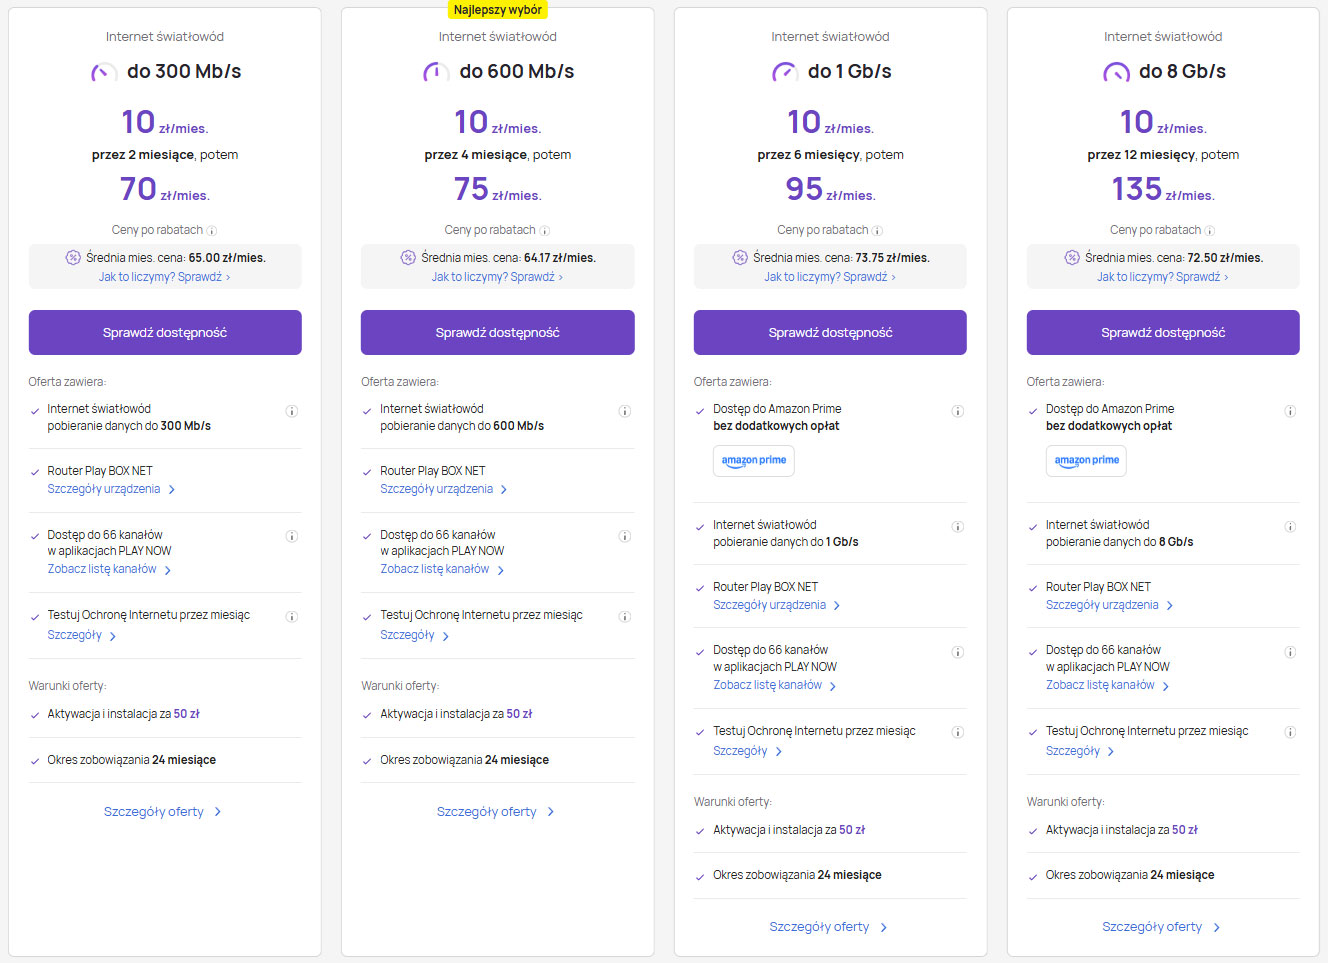The image size is (1328, 963).
Task: Click the Amazon Prime logo in 8 Gb/s plan
Action: pos(1086,460)
